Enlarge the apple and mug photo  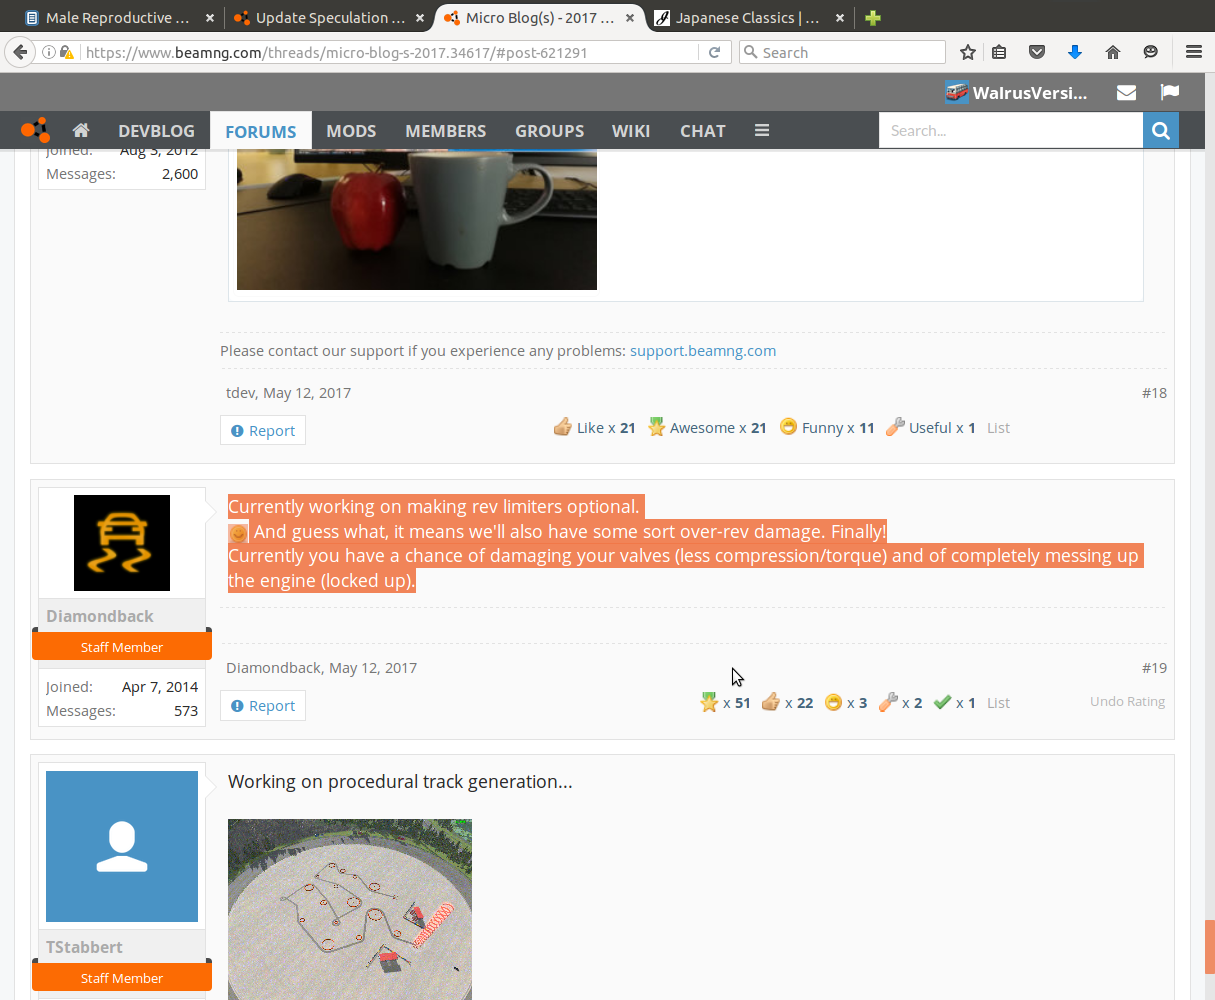(x=417, y=219)
